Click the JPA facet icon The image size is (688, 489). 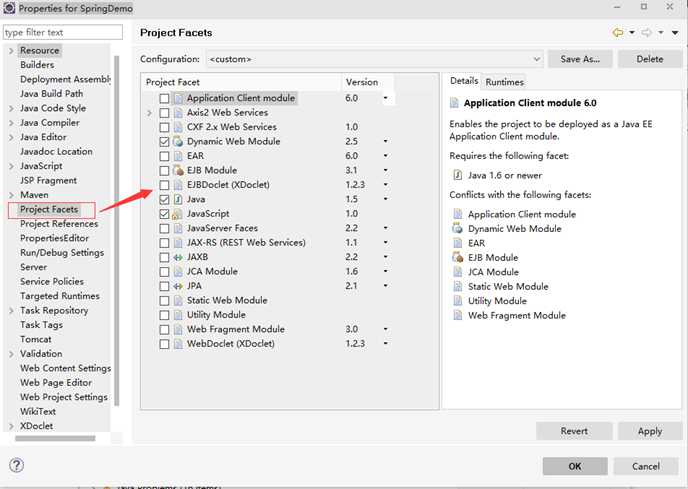point(178,286)
